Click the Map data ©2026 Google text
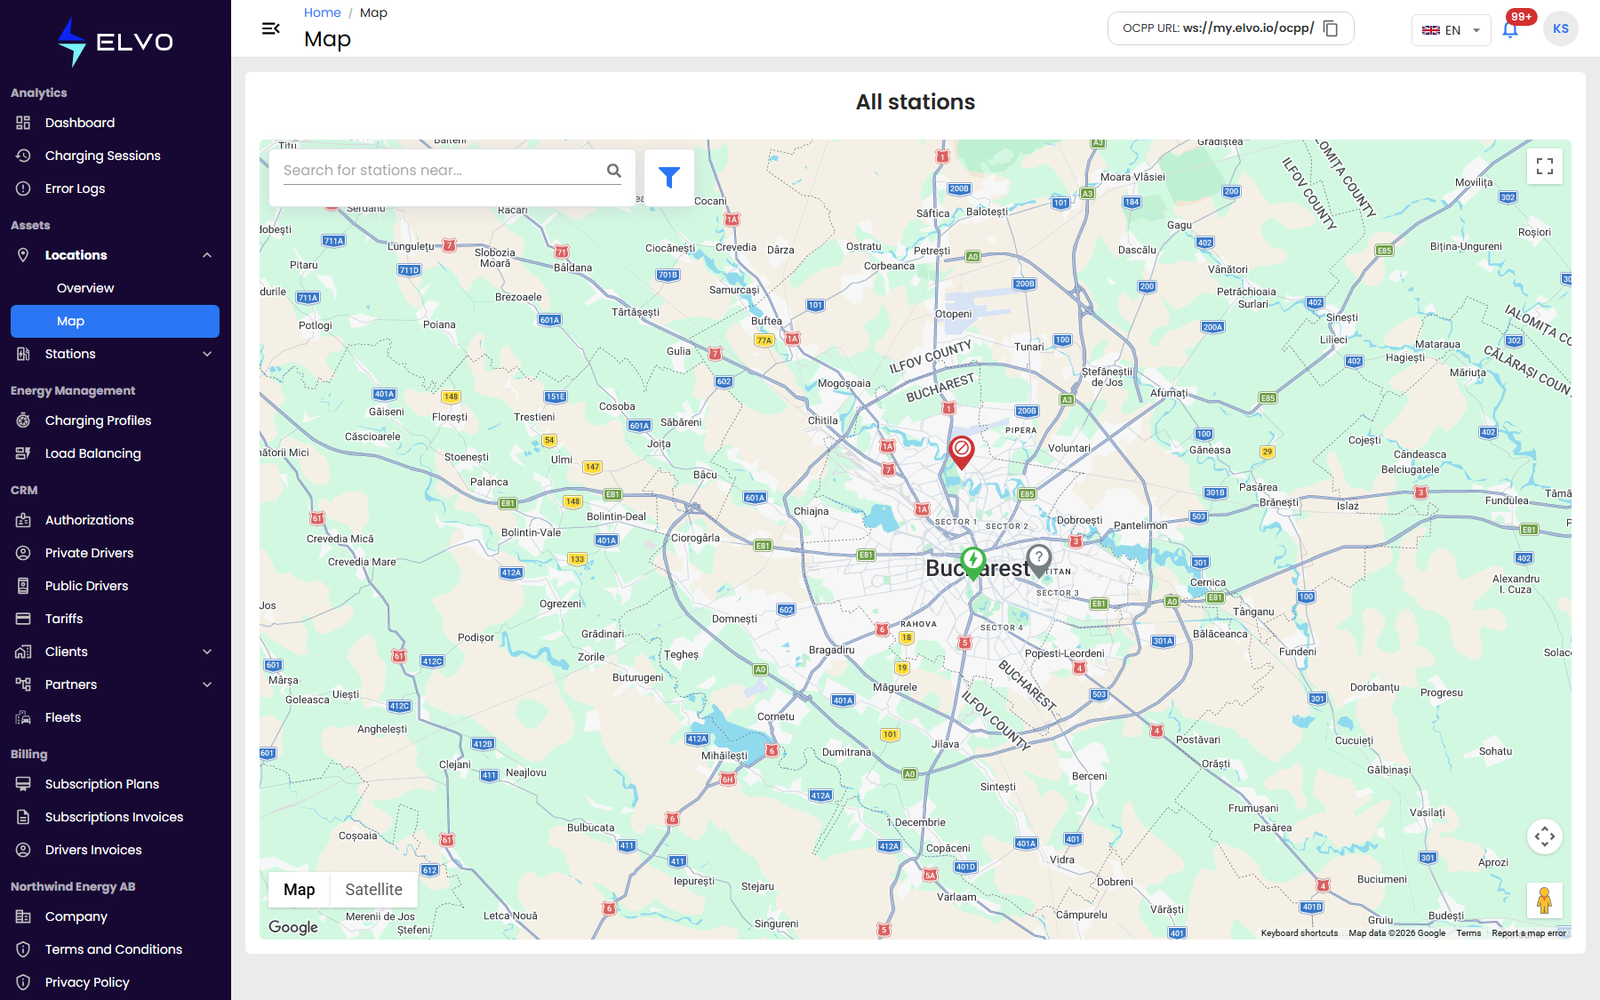Viewport: 1600px width, 1000px height. (x=1397, y=933)
